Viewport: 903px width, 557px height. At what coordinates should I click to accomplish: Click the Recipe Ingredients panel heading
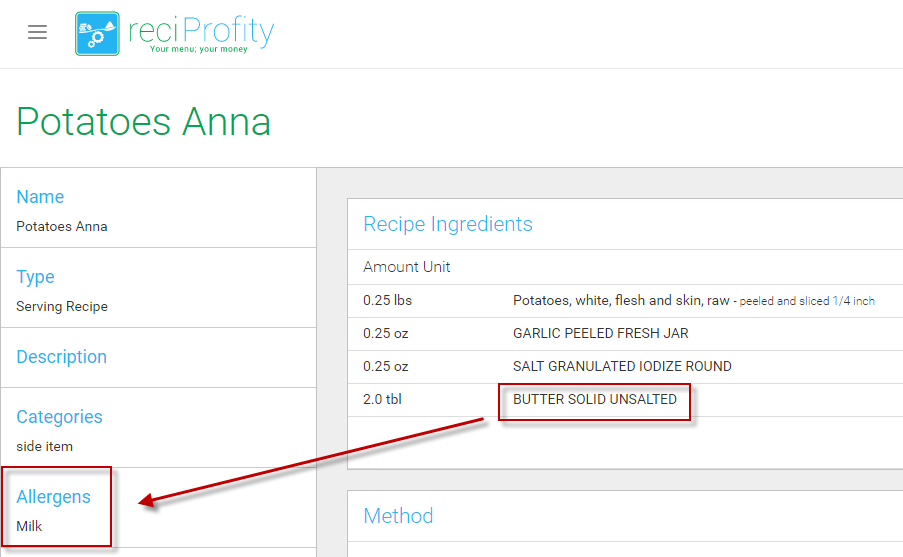pos(448,224)
